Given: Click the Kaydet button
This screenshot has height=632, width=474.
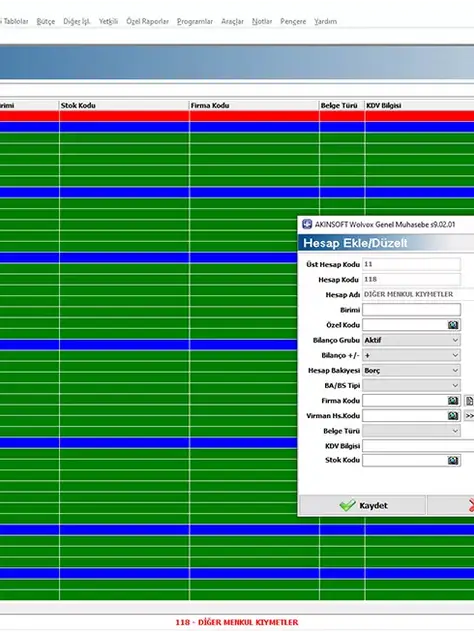Looking at the screenshot, I should point(362,505).
